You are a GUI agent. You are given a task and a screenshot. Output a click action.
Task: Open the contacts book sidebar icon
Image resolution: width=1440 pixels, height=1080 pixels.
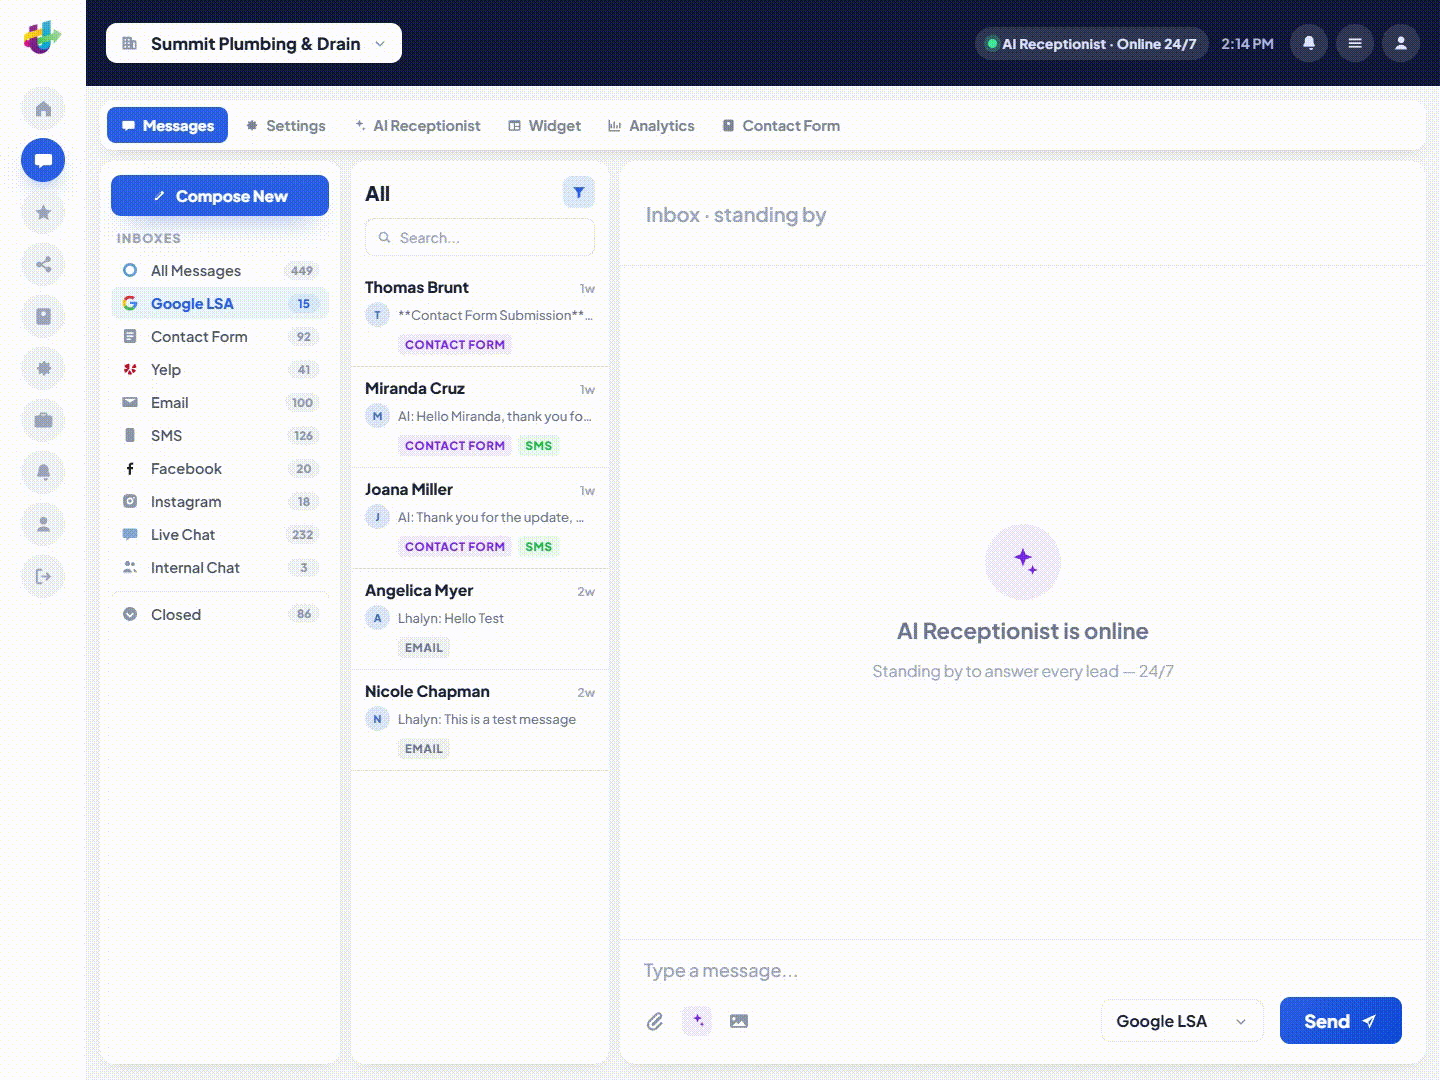coord(43,316)
